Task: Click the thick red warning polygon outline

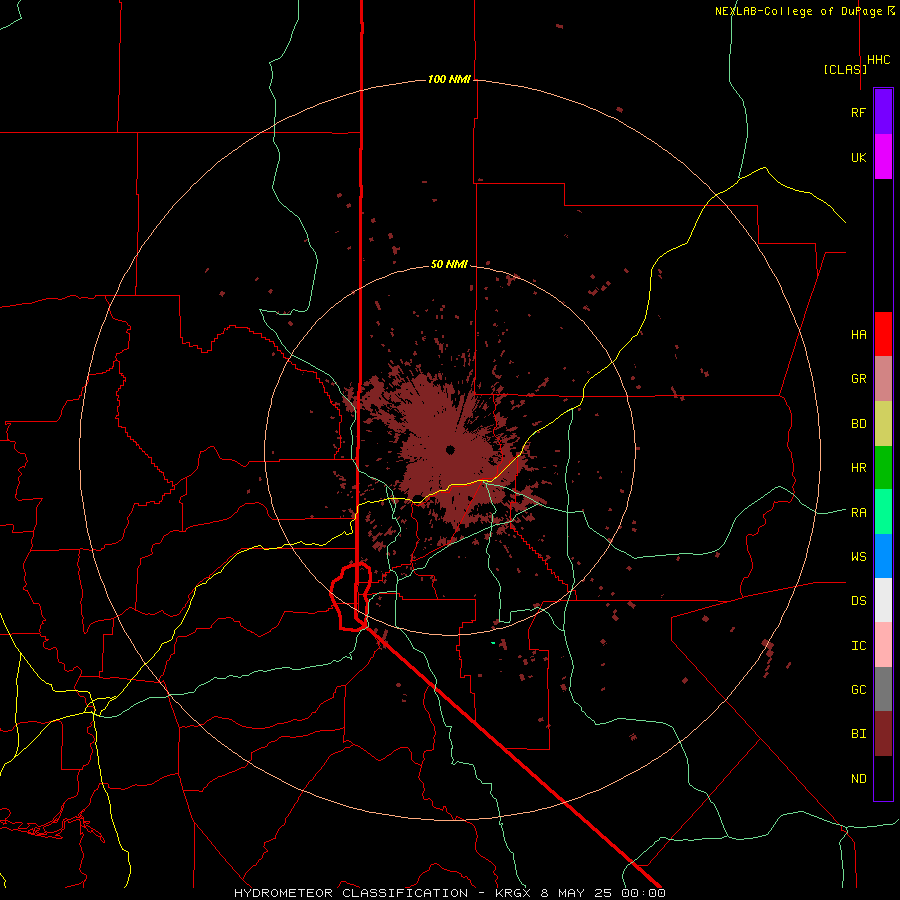Action: [x=351, y=597]
